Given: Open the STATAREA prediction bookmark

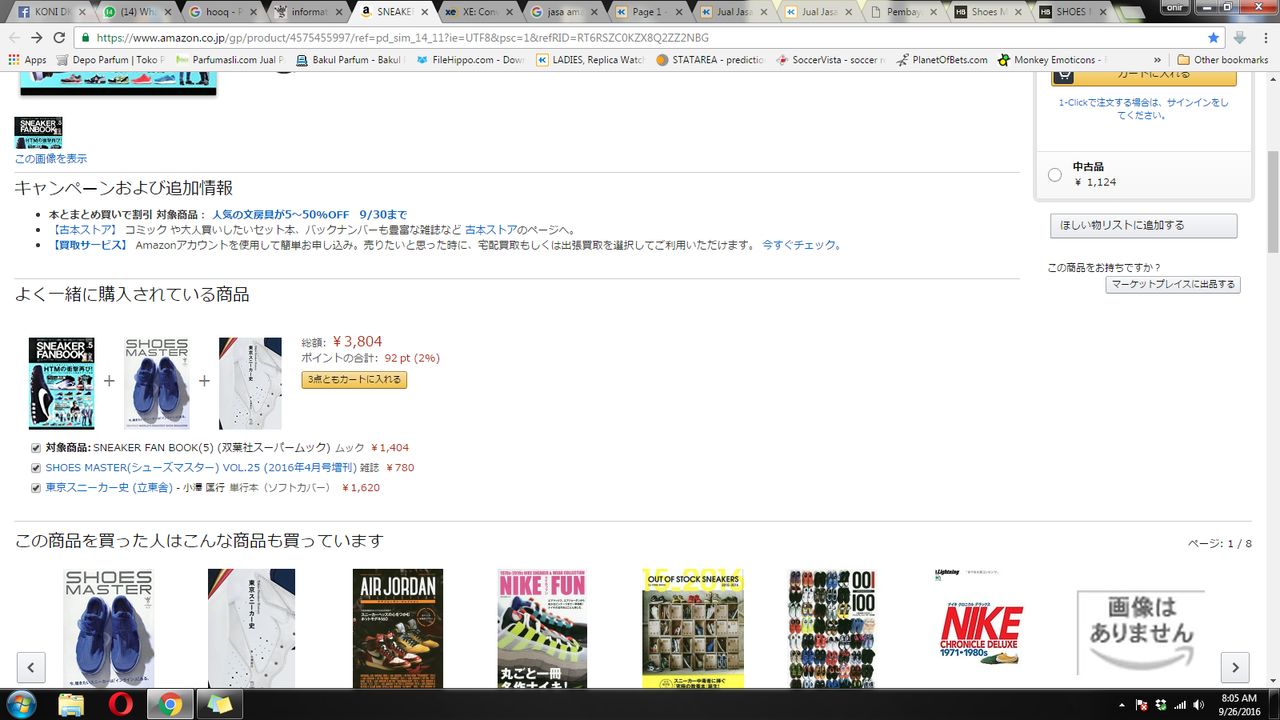Looking at the screenshot, I should coord(711,60).
